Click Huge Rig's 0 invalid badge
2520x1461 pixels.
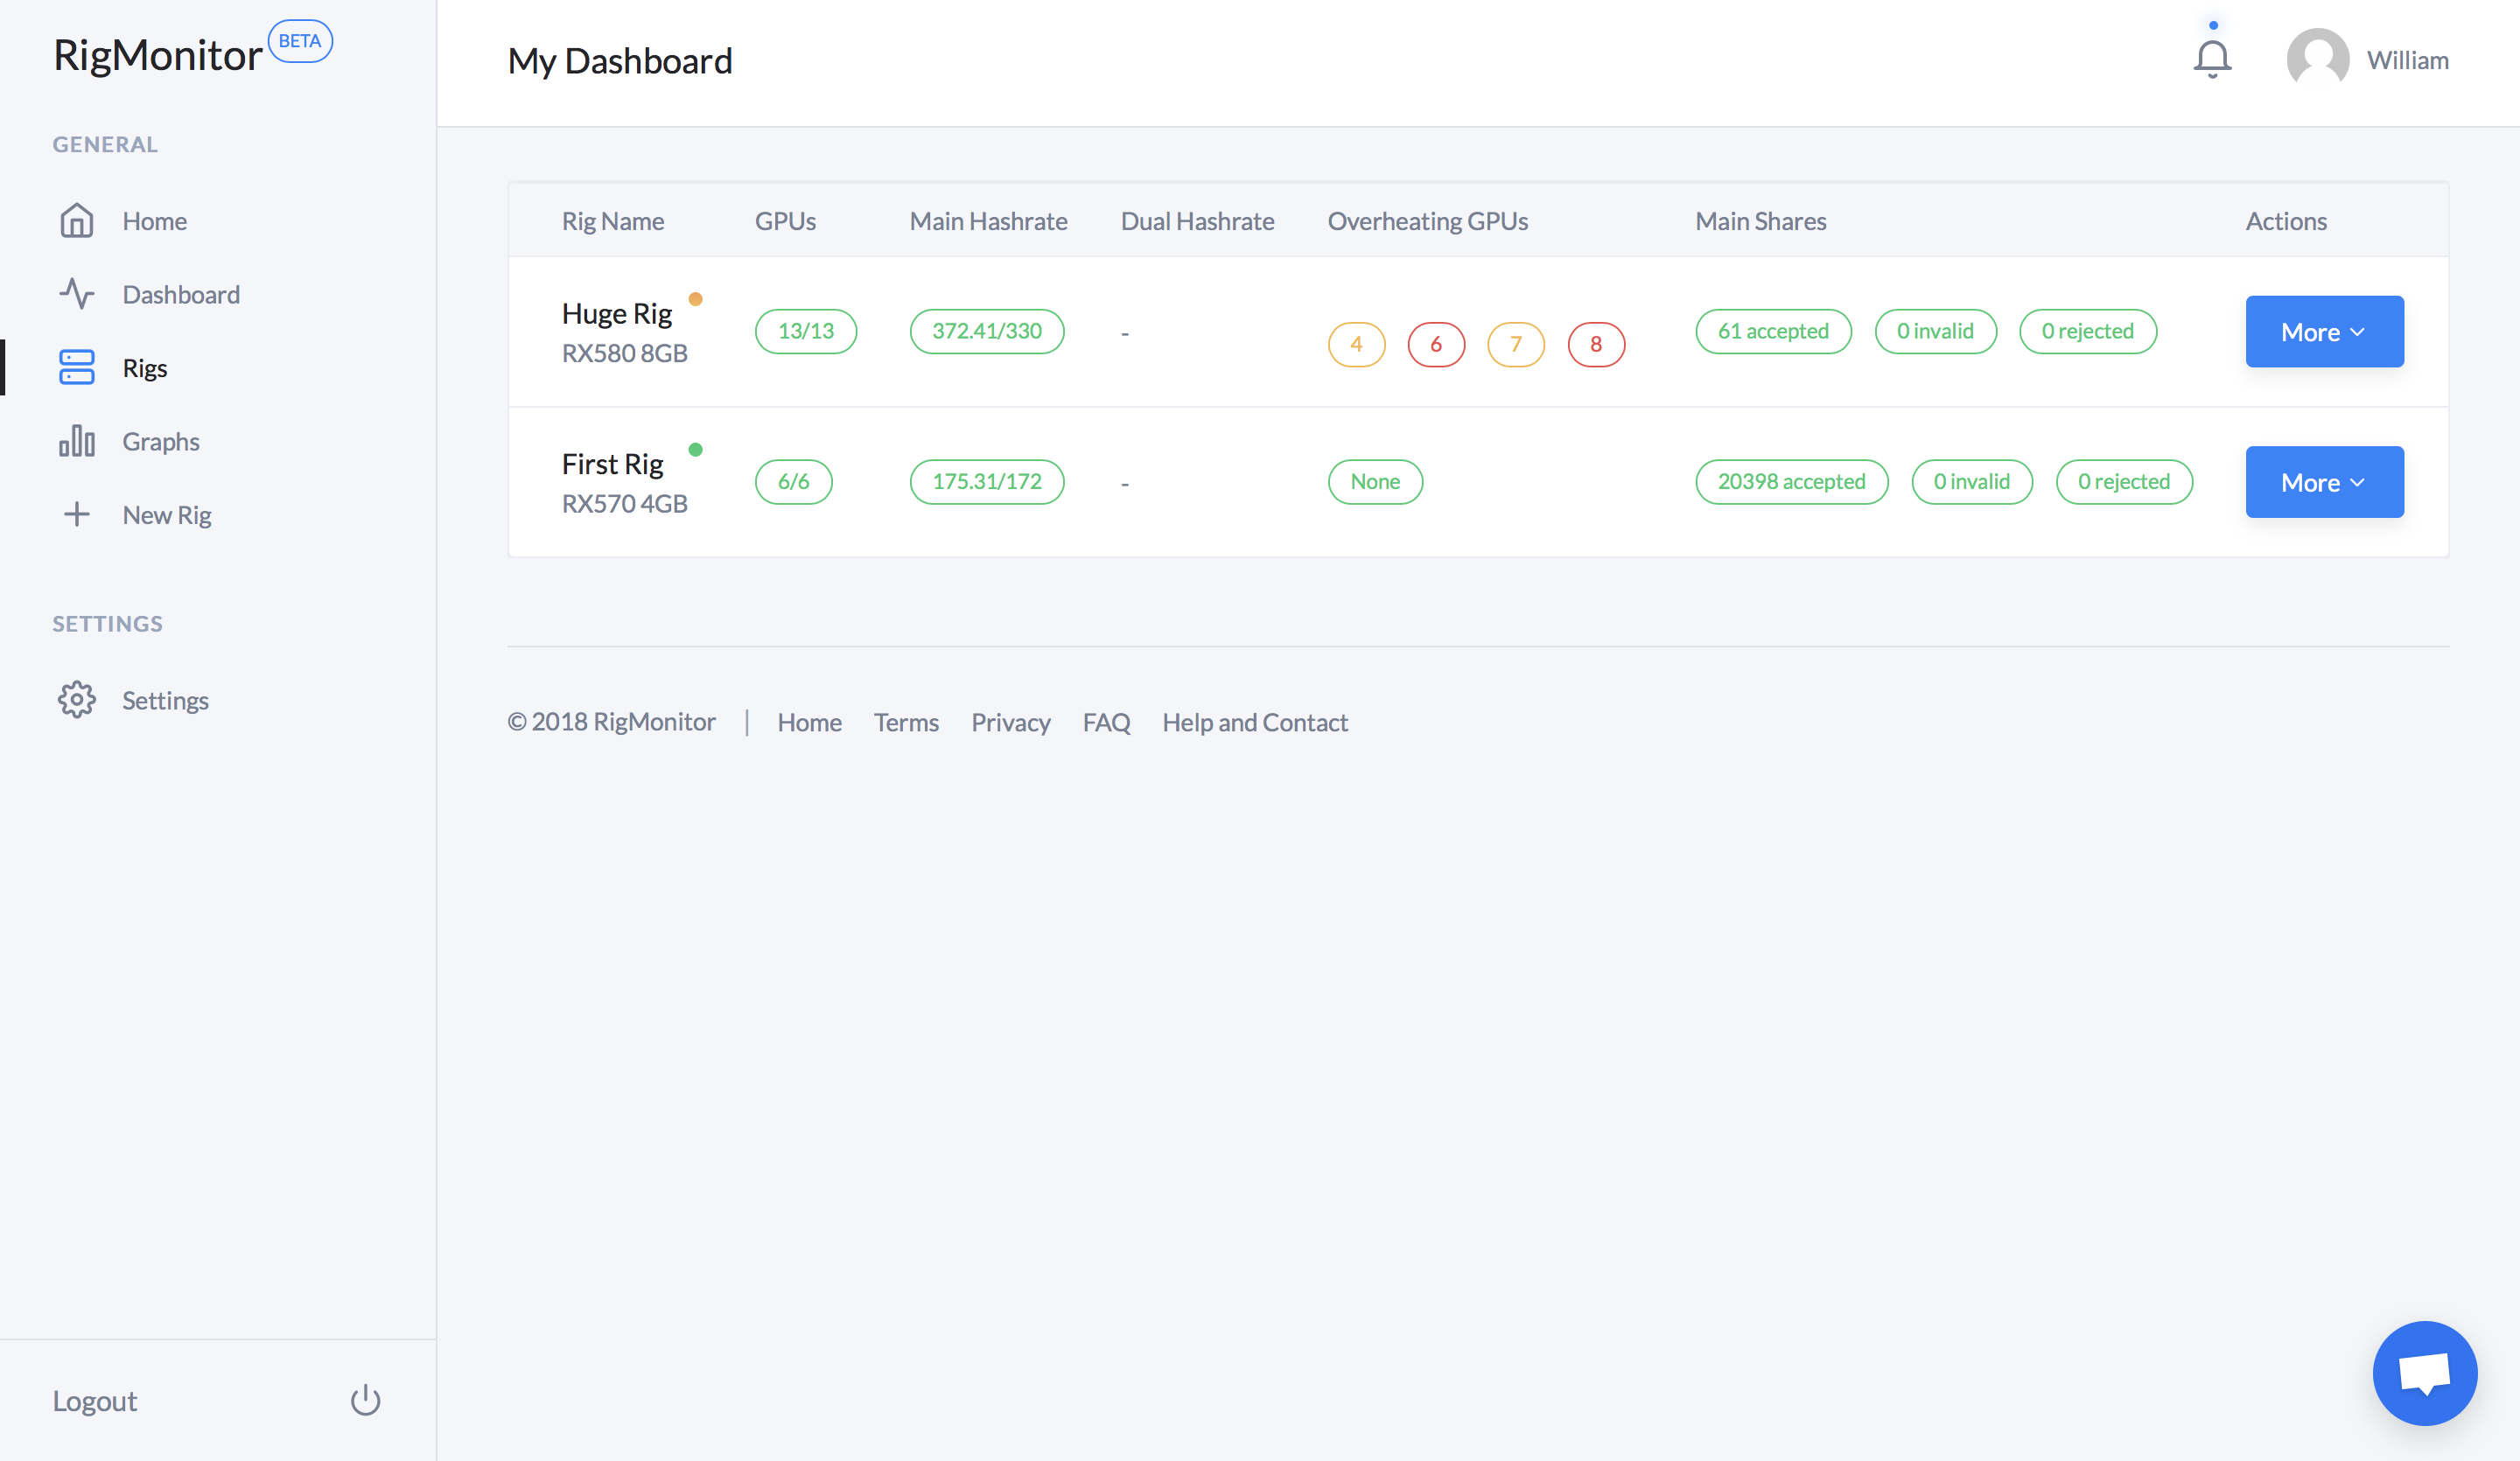click(1935, 331)
